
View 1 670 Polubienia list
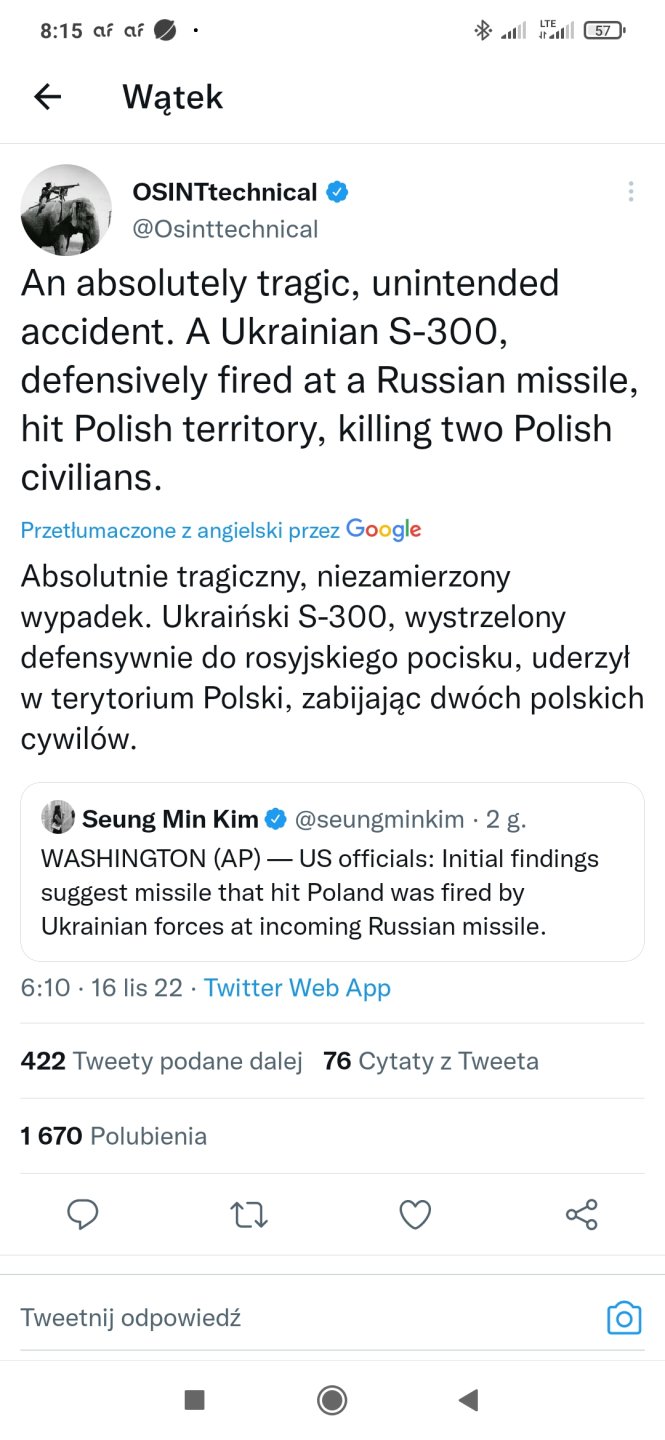click(114, 1136)
